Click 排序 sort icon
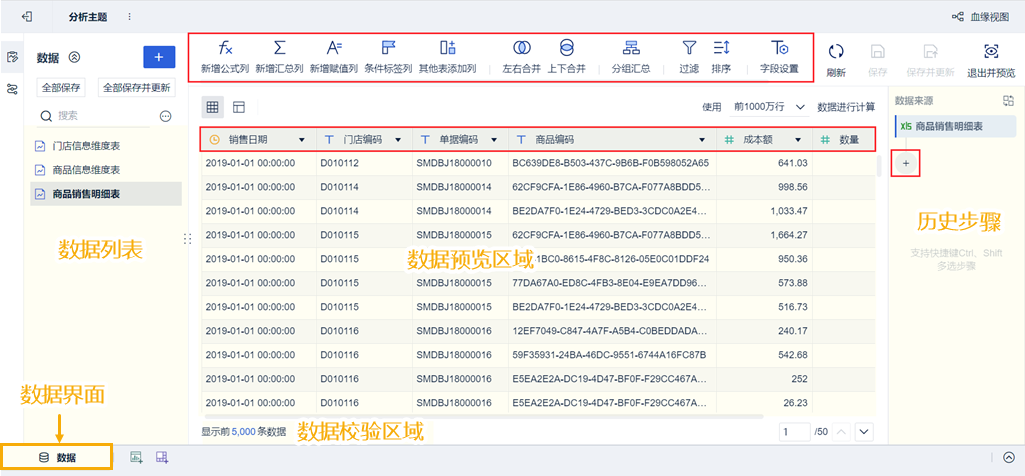The height and width of the screenshot is (476, 1025). point(721,48)
